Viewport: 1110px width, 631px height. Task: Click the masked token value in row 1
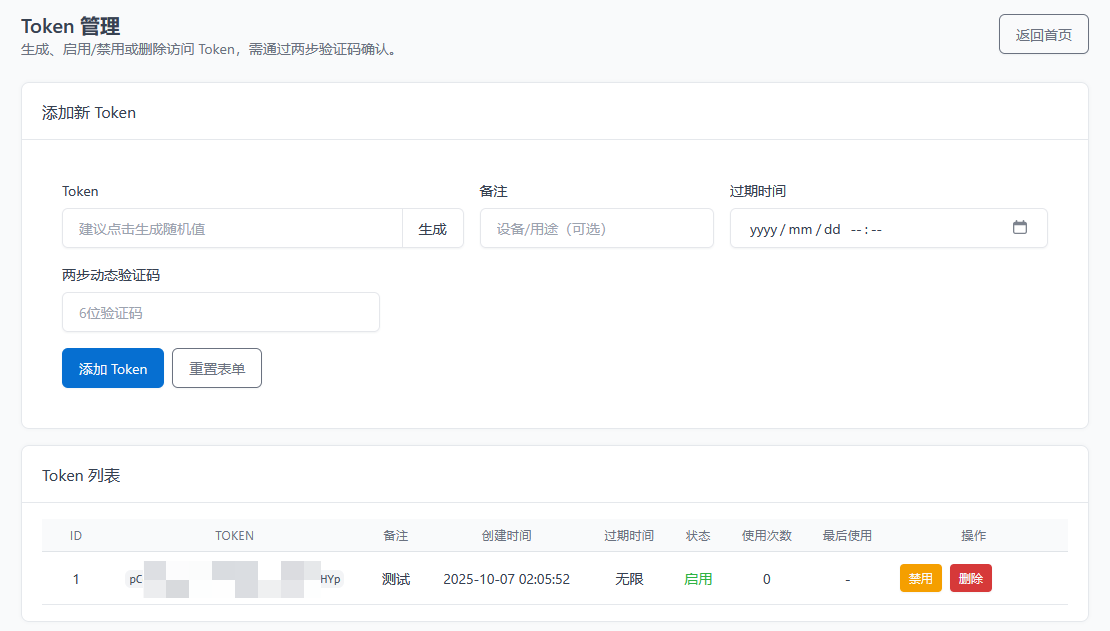click(234, 579)
